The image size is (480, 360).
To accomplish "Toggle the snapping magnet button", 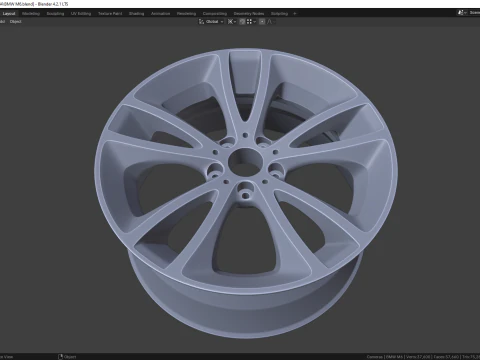I will pos(242,22).
